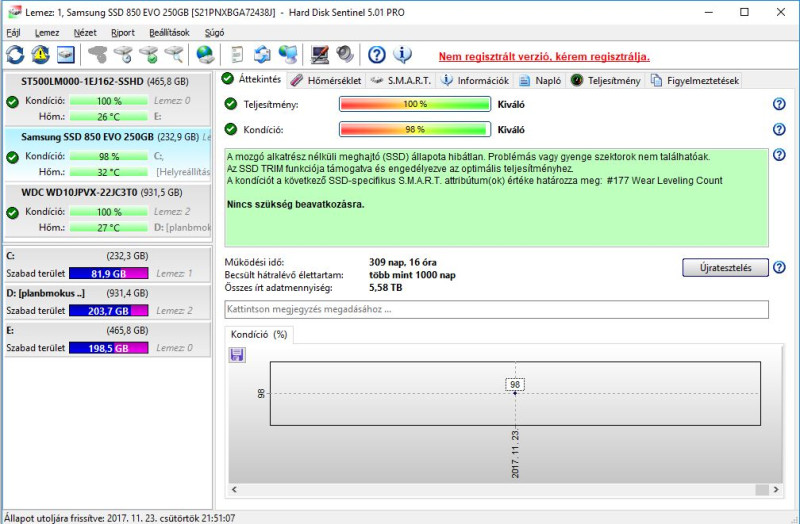Click the refresh icon with yellow warning triangle

40,54
